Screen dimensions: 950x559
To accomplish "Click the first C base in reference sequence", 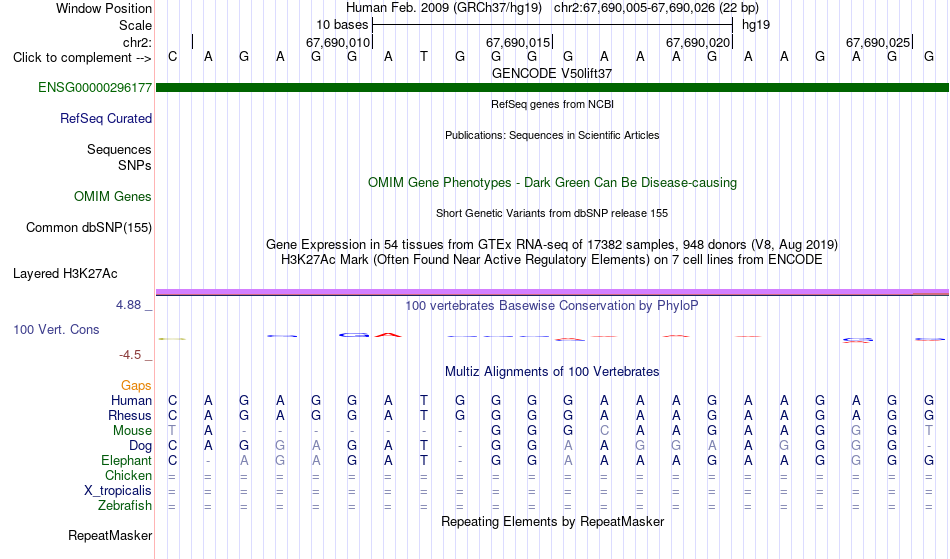I will [173, 57].
